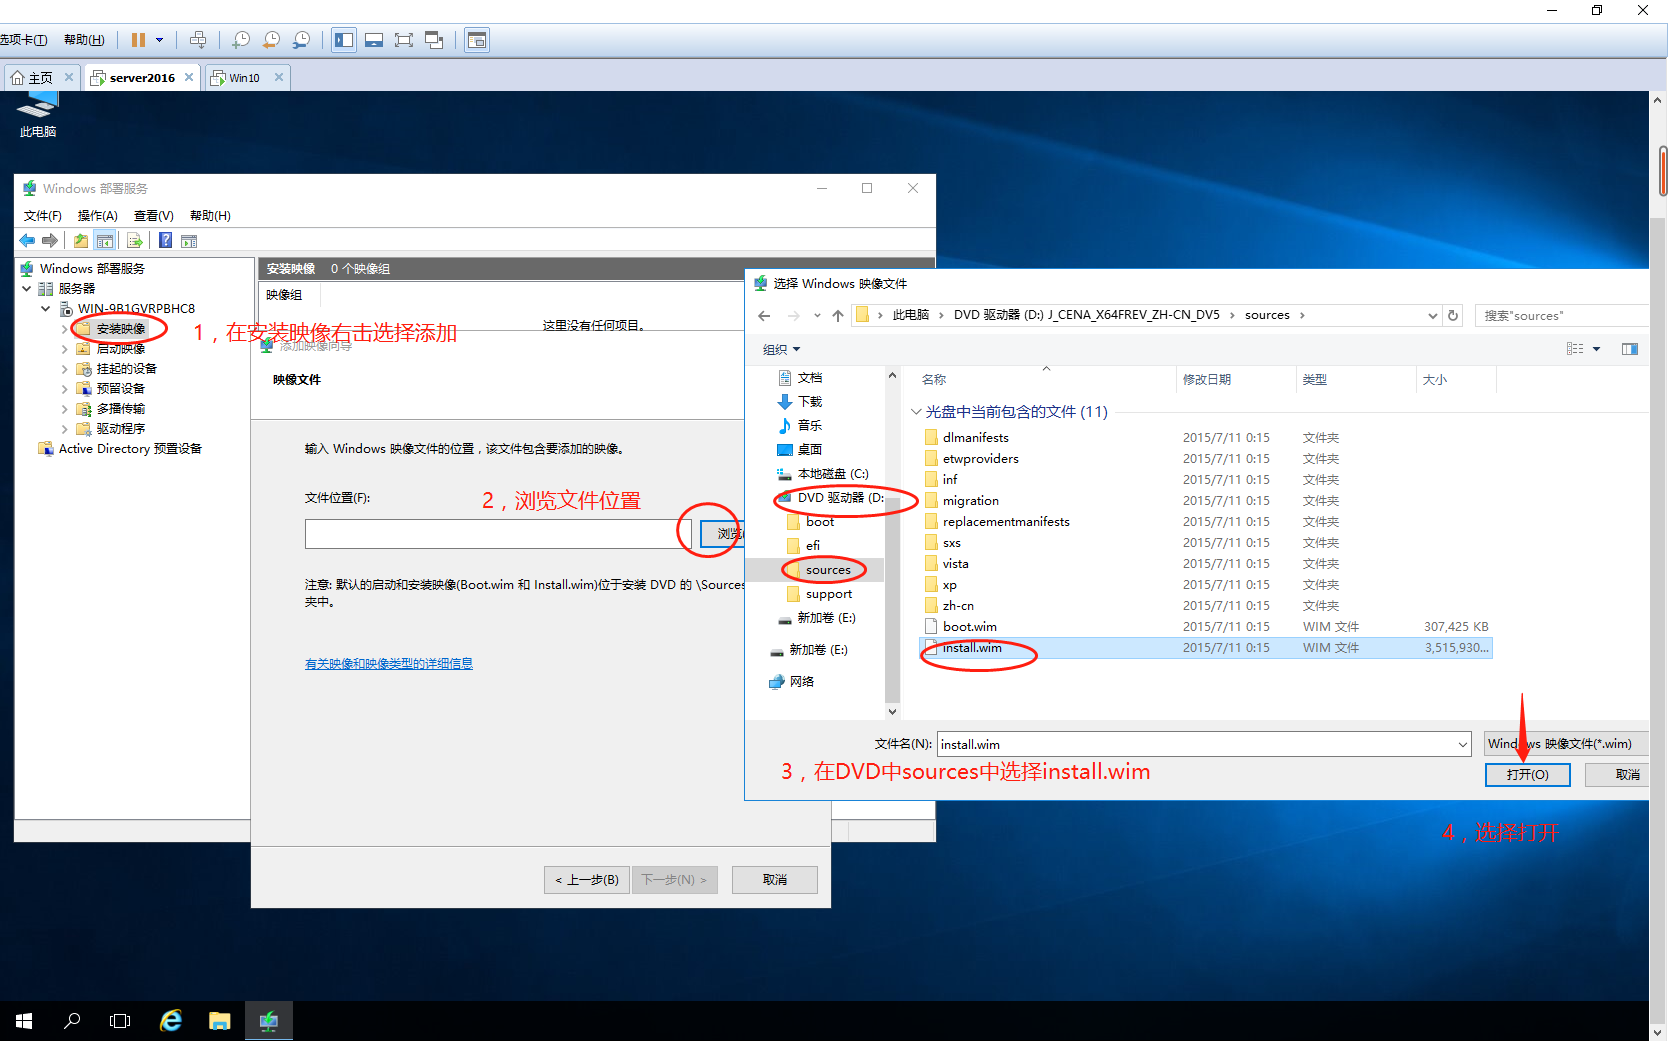The image size is (1668, 1041).
Task: Select 多播传输 tree item
Action: [x=120, y=408]
